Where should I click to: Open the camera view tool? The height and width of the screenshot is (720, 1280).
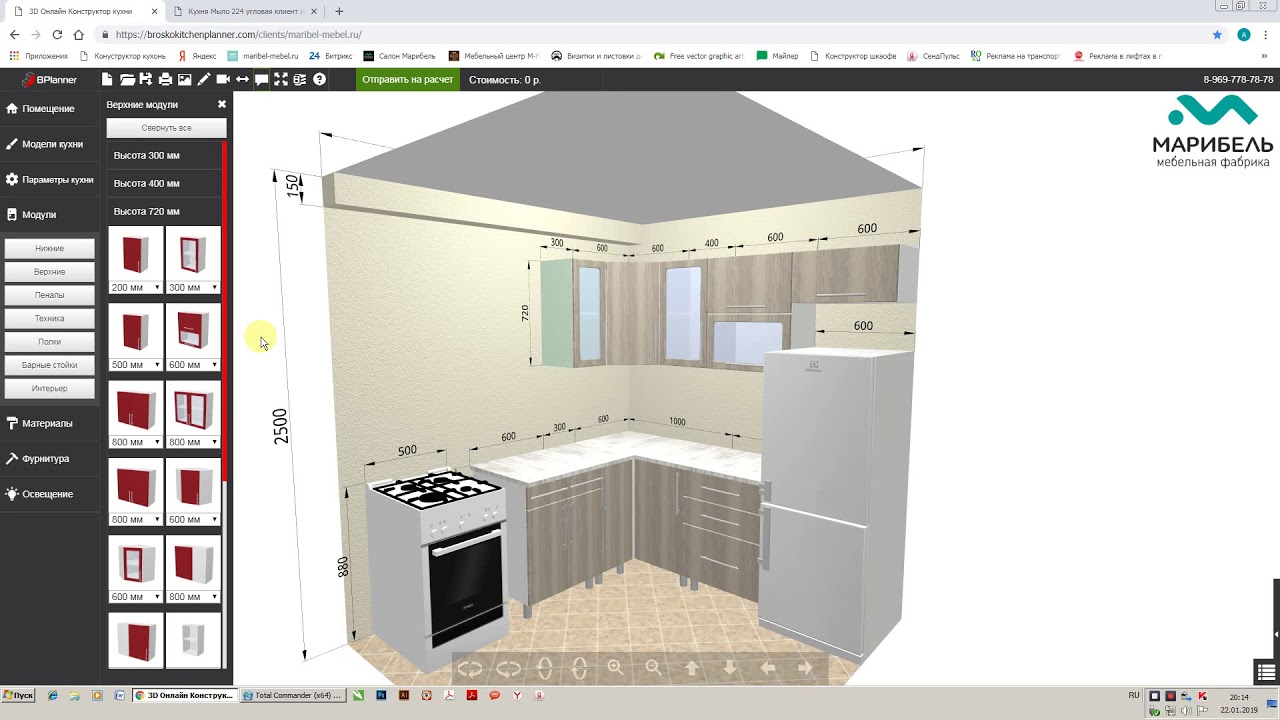[x=223, y=80]
